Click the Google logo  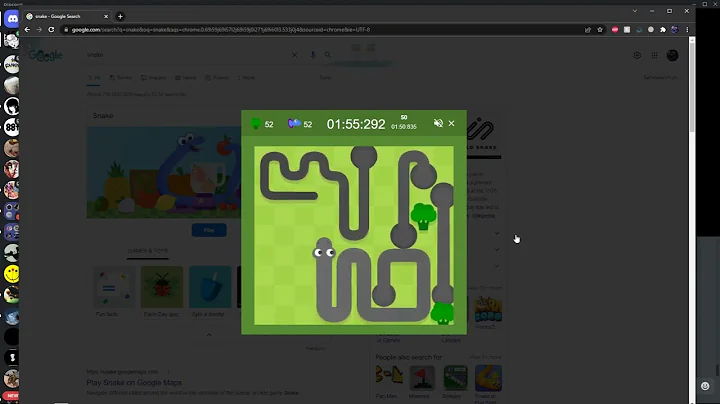pos(45,55)
